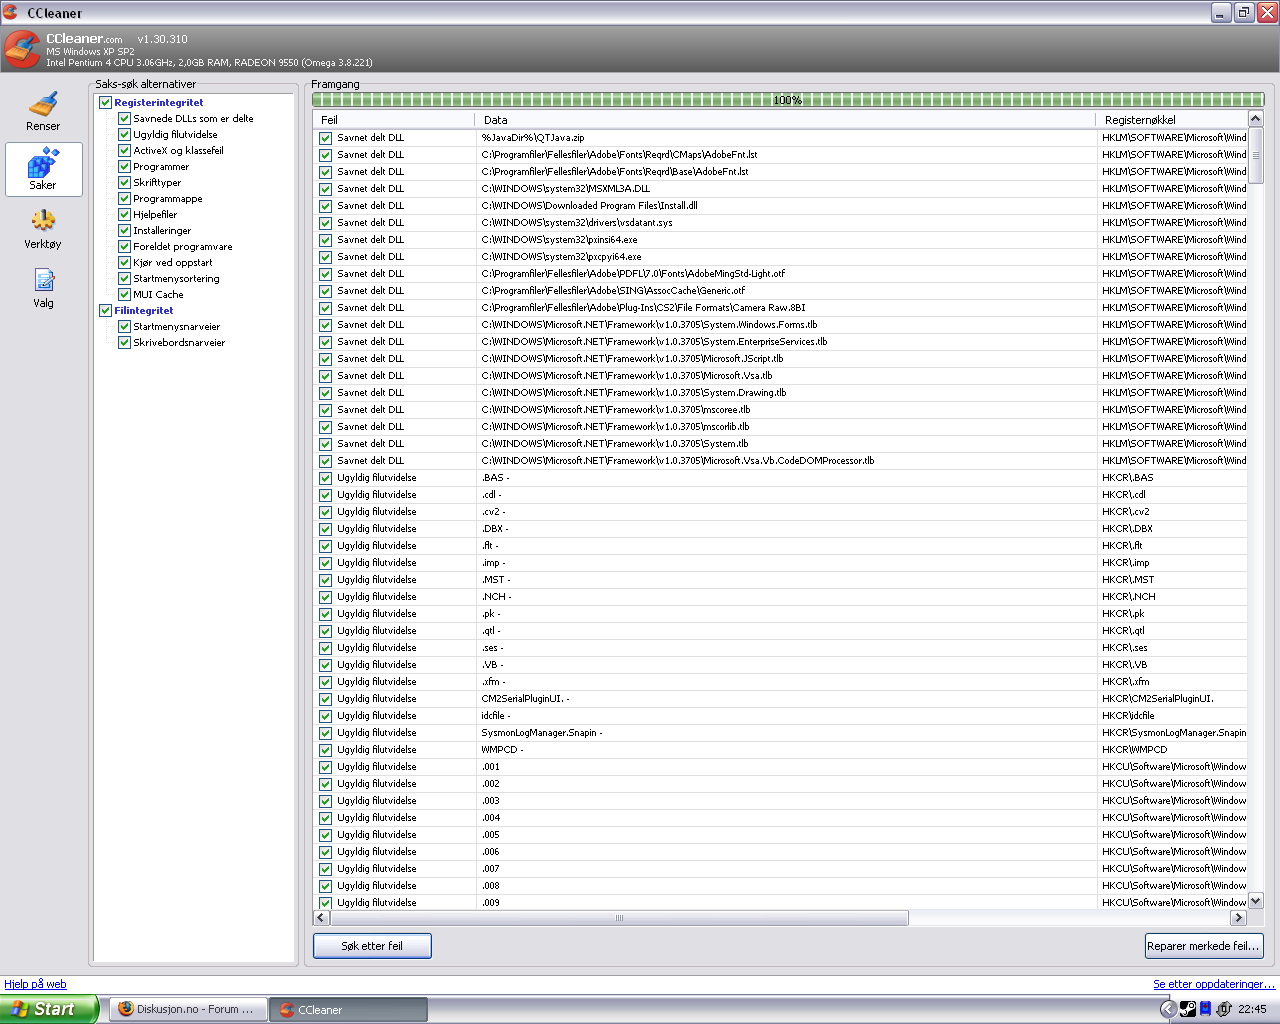Sort results by Feil column header
This screenshot has height=1024, width=1280.
pyautogui.click(x=394, y=119)
